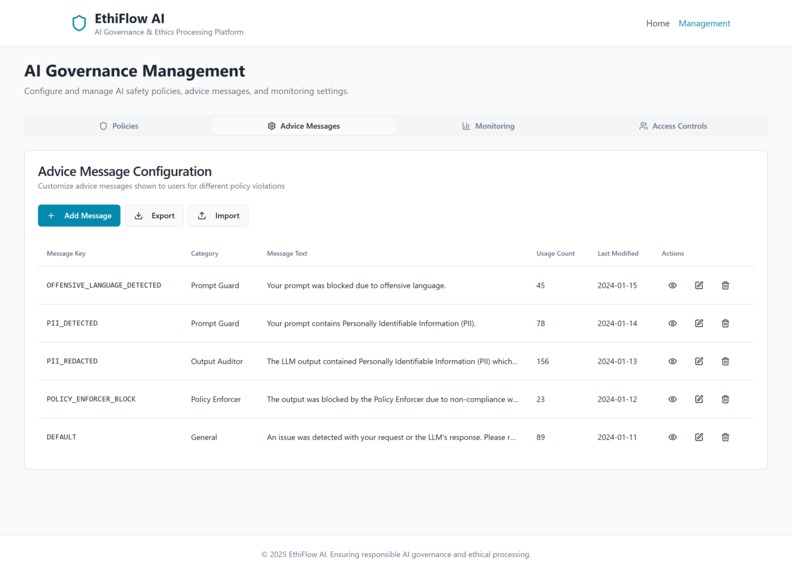Import advice messages
This screenshot has height=573, width=792.
click(218, 215)
